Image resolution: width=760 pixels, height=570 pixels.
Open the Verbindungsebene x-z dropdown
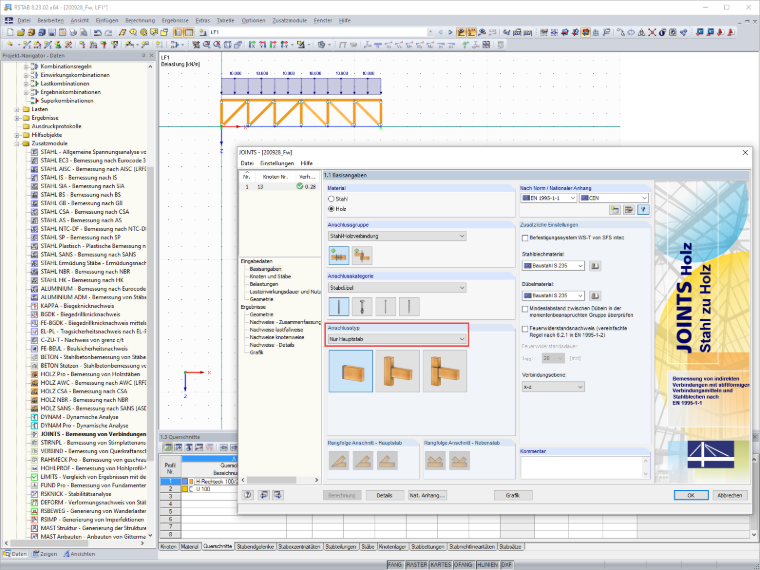[x=553, y=386]
